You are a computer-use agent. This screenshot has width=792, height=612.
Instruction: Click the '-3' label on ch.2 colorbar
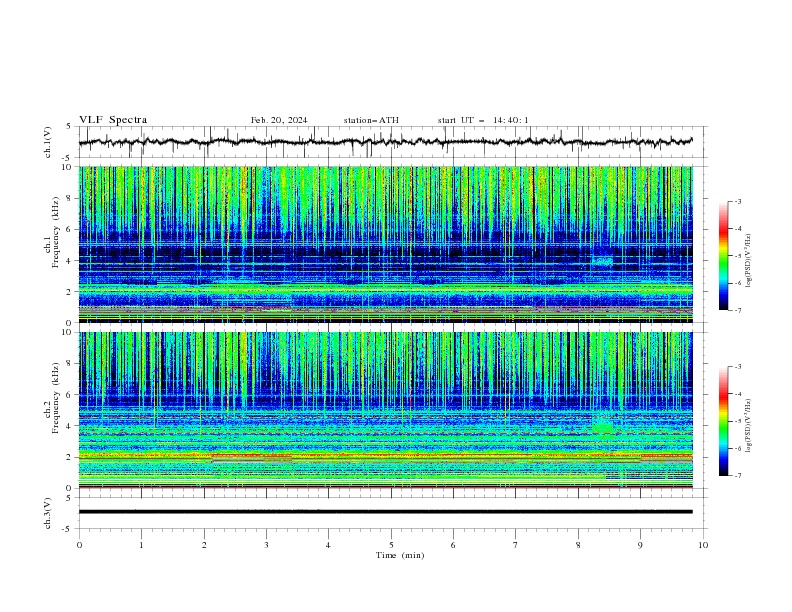738,367
